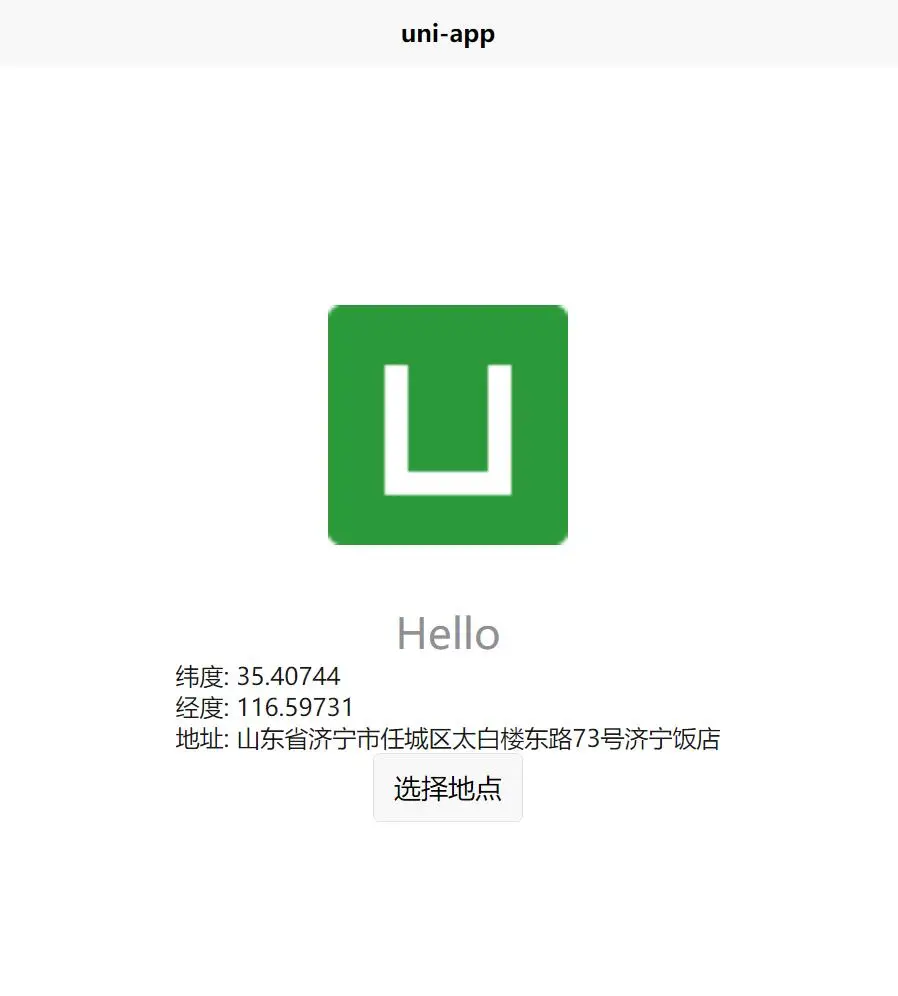898x996 pixels.
Task: Click the left vertical bar of U logo
Action: click(x=396, y=430)
